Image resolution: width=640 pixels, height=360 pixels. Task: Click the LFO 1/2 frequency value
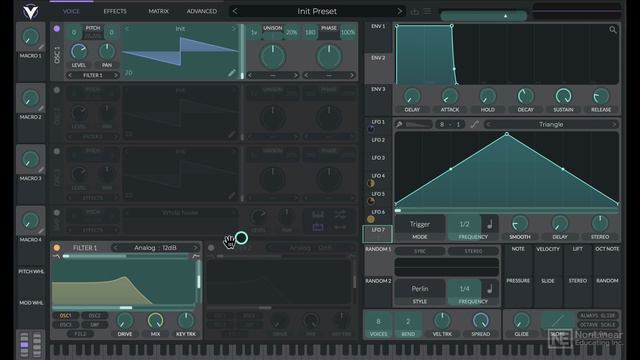464,224
